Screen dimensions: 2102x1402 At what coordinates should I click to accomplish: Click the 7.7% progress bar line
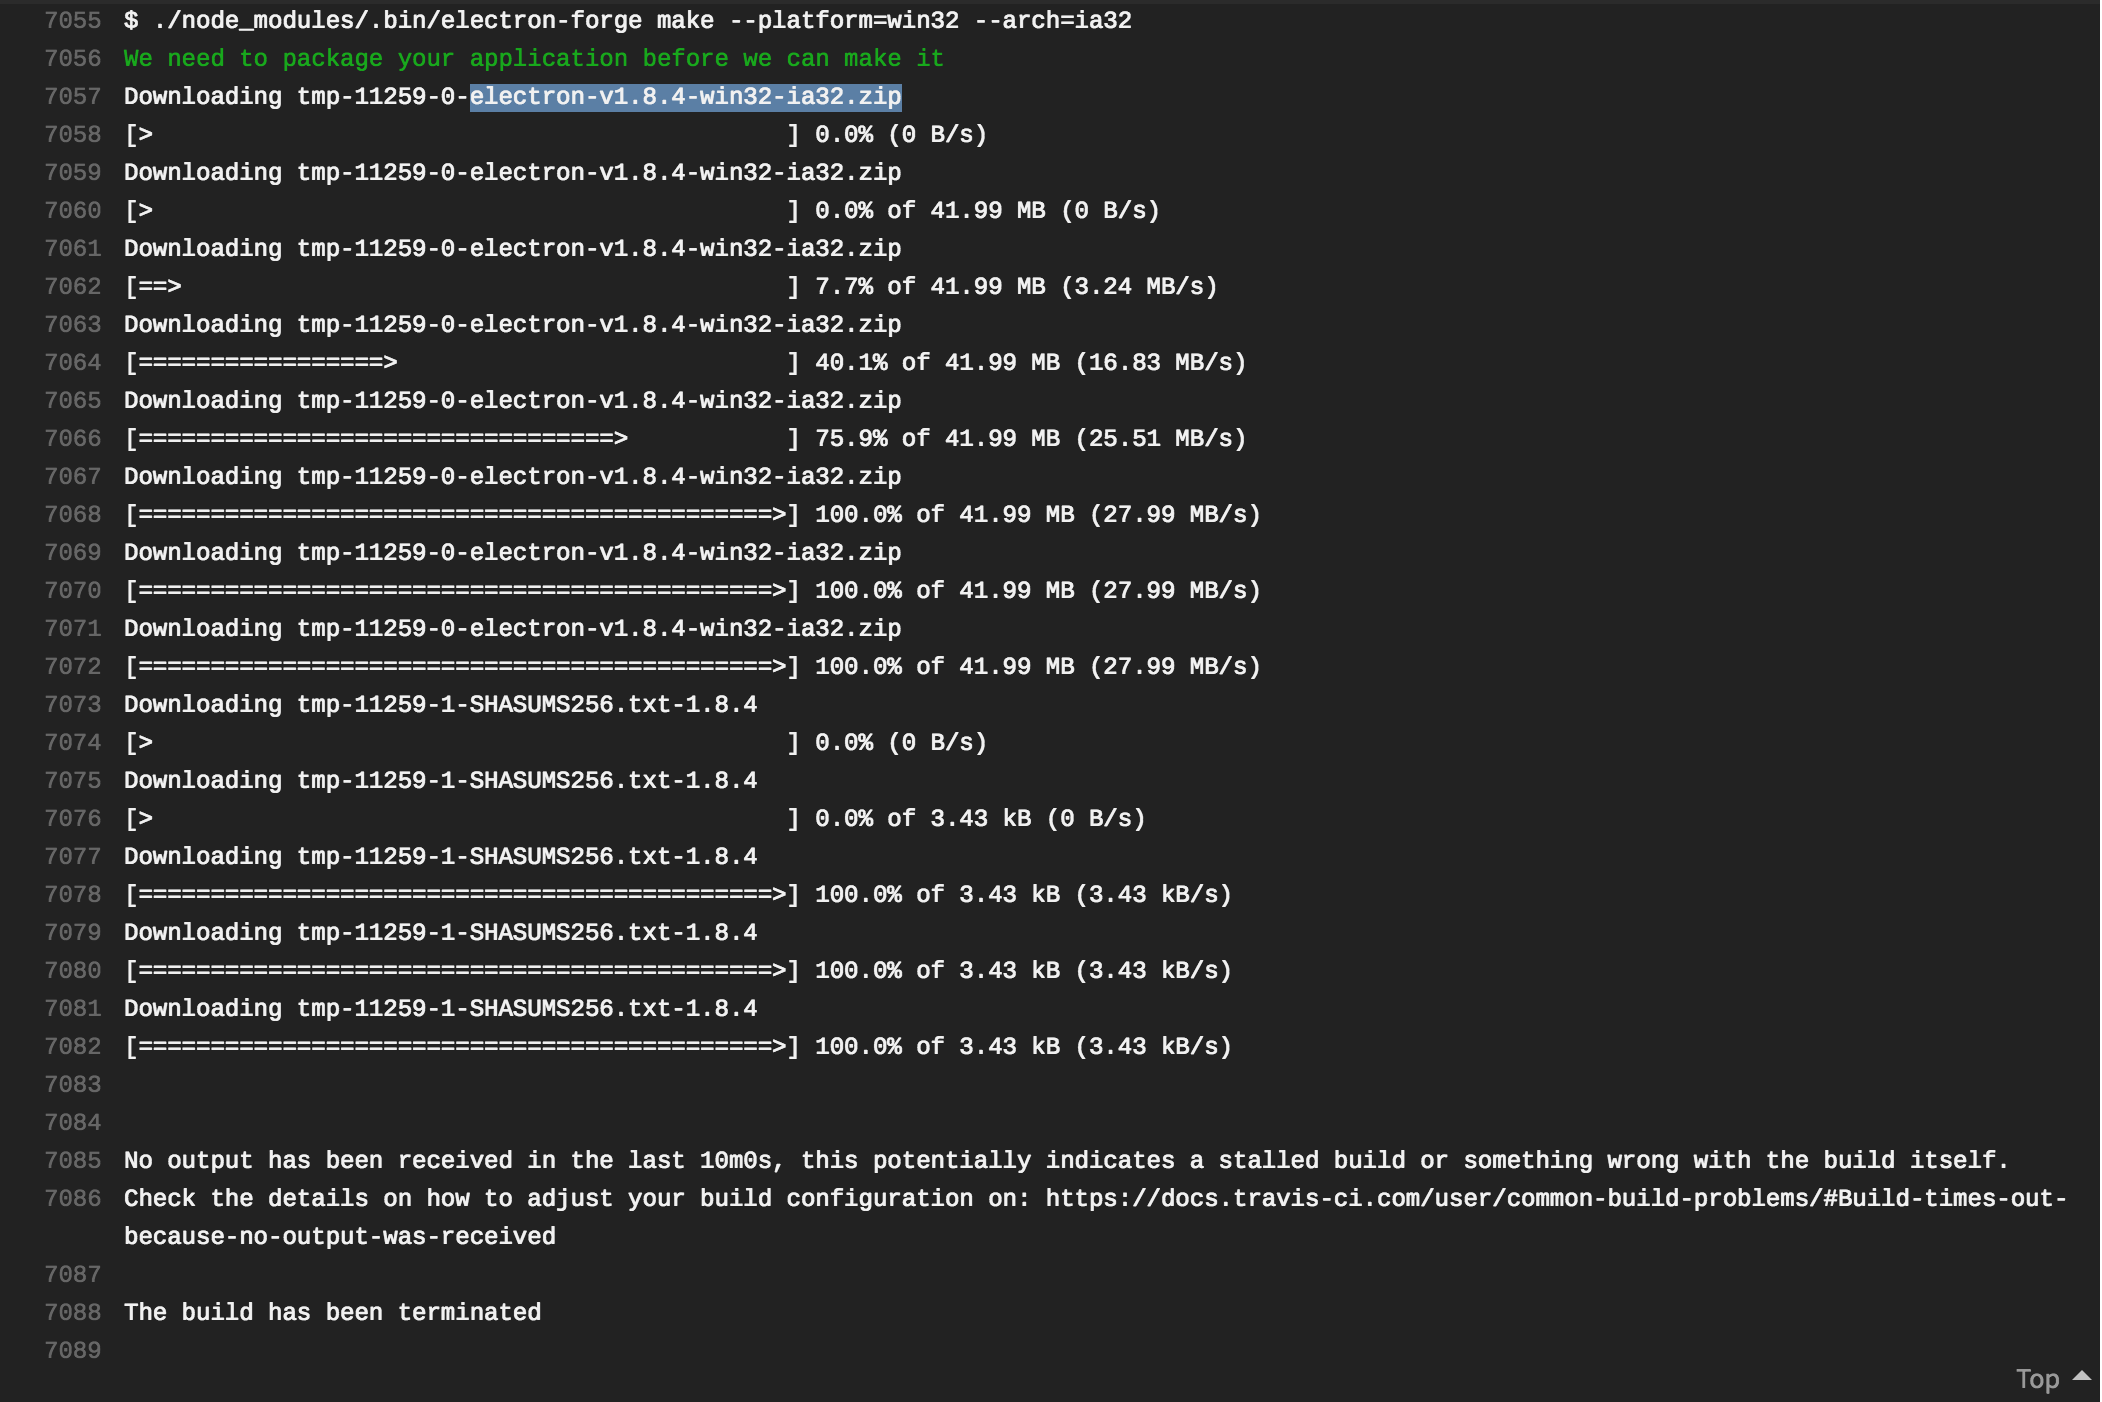[x=670, y=286]
